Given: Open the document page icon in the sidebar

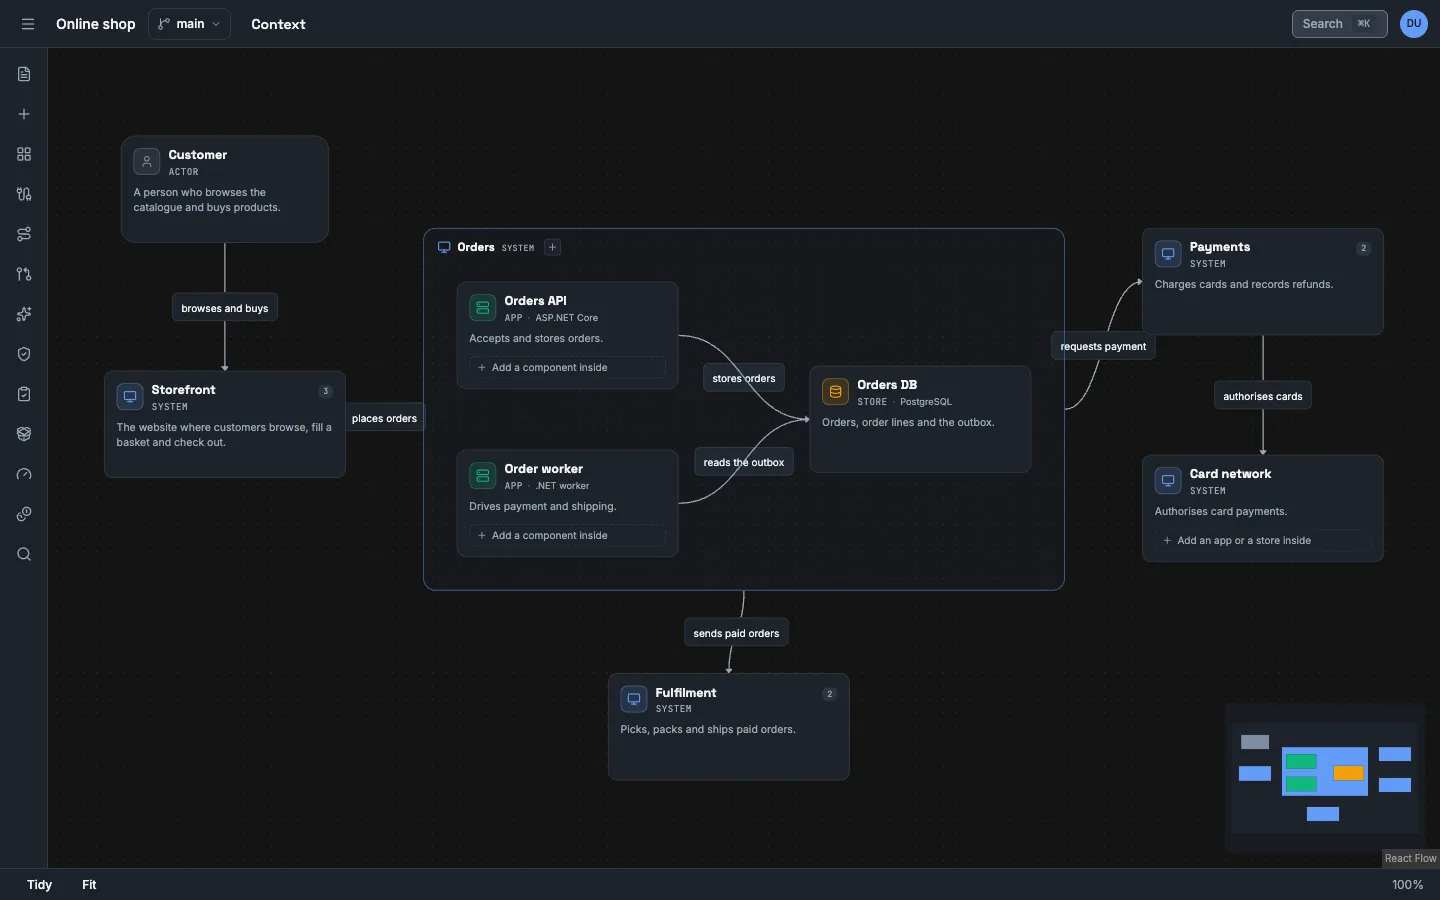Looking at the screenshot, I should 24,74.
